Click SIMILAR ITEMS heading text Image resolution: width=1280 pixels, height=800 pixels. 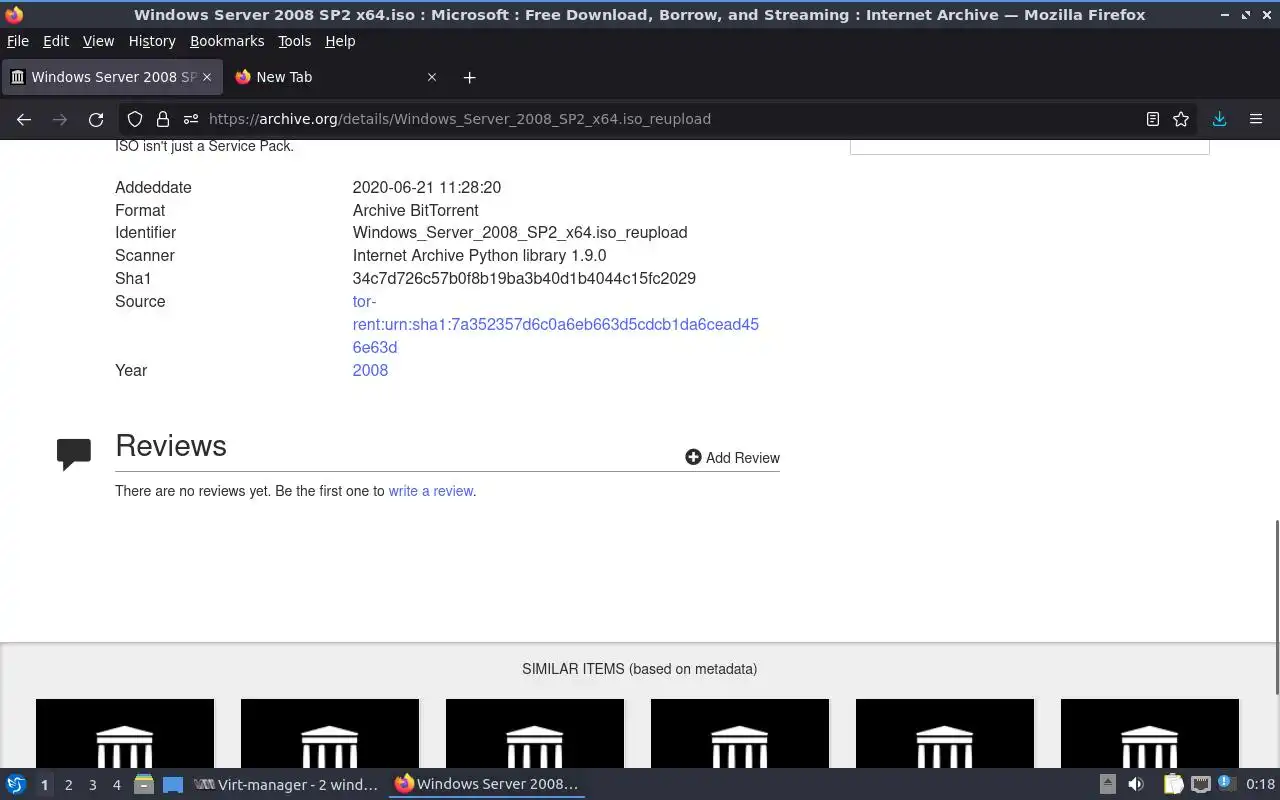[x=639, y=669]
